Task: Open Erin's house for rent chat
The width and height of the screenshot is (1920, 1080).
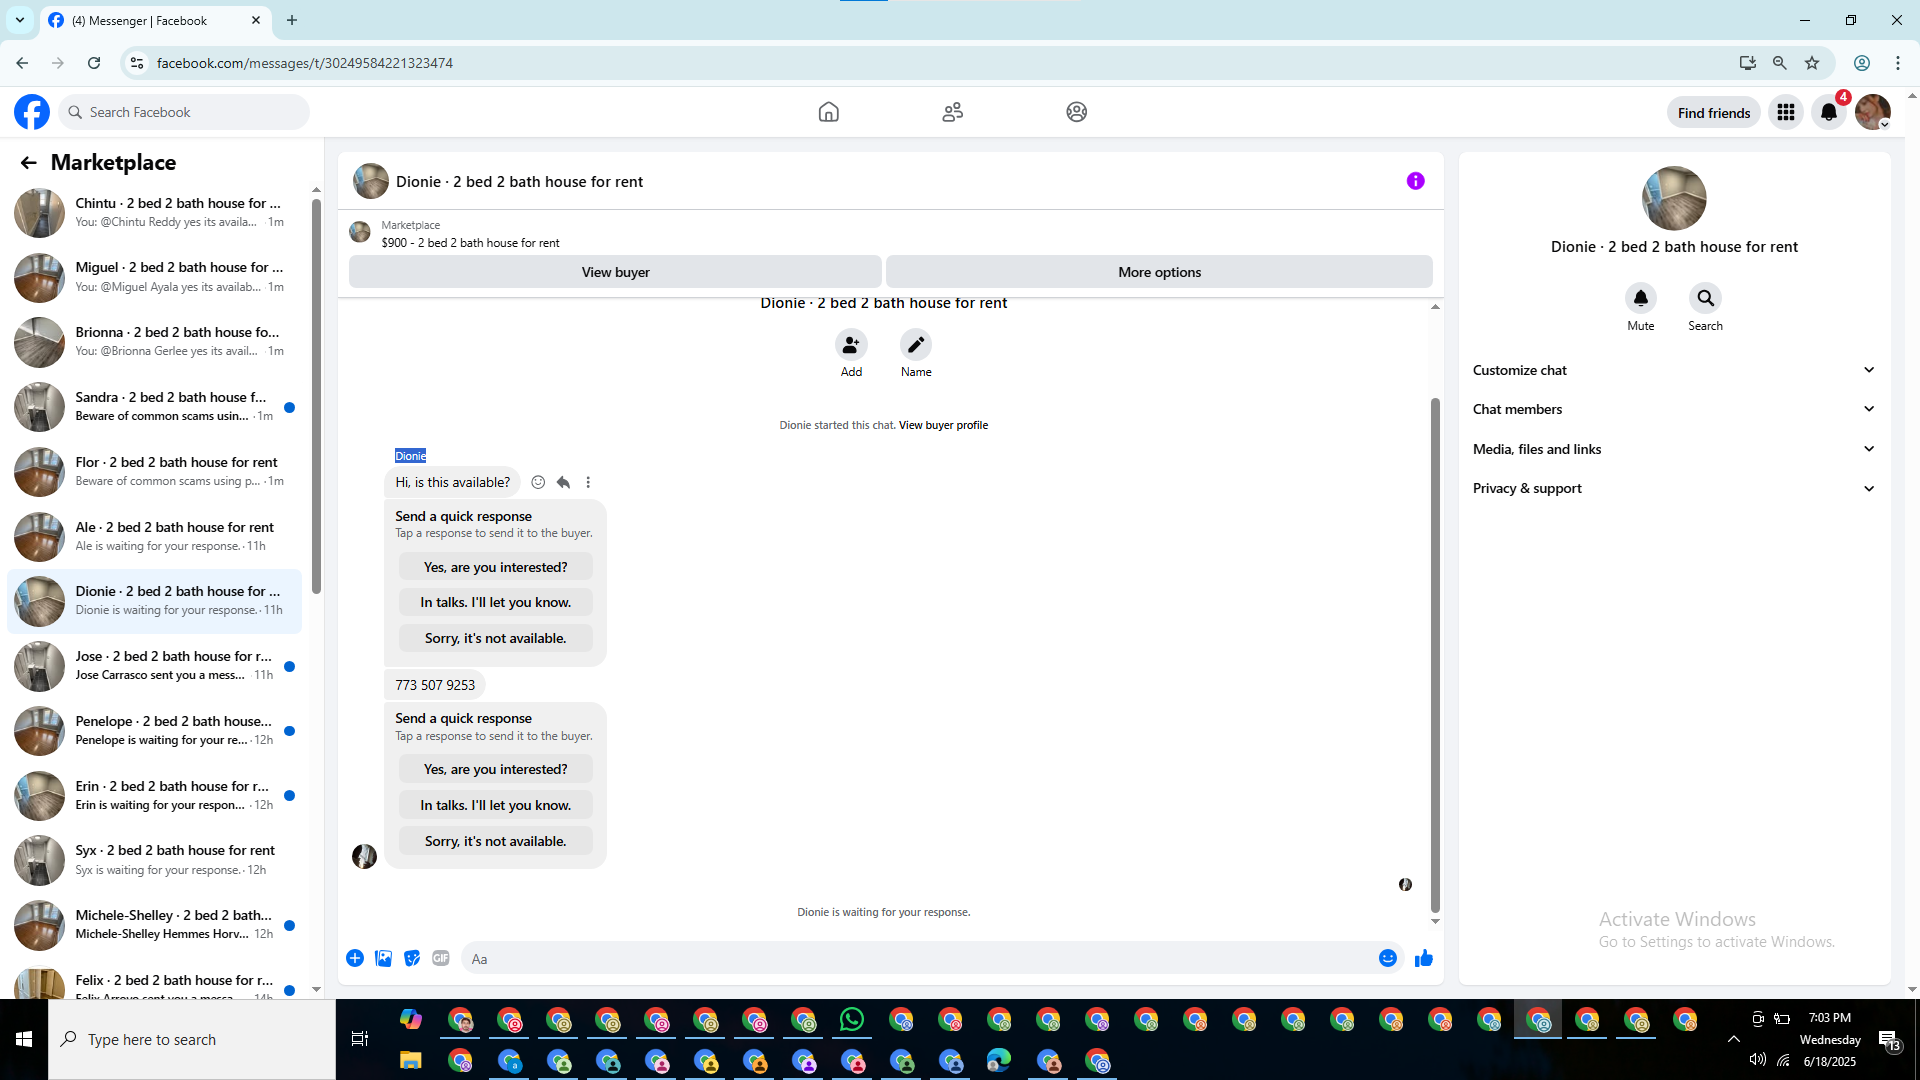Action: (155, 796)
